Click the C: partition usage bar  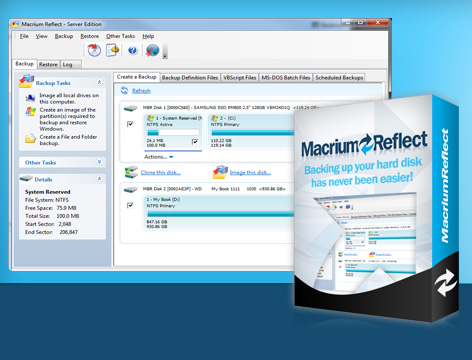253,132
